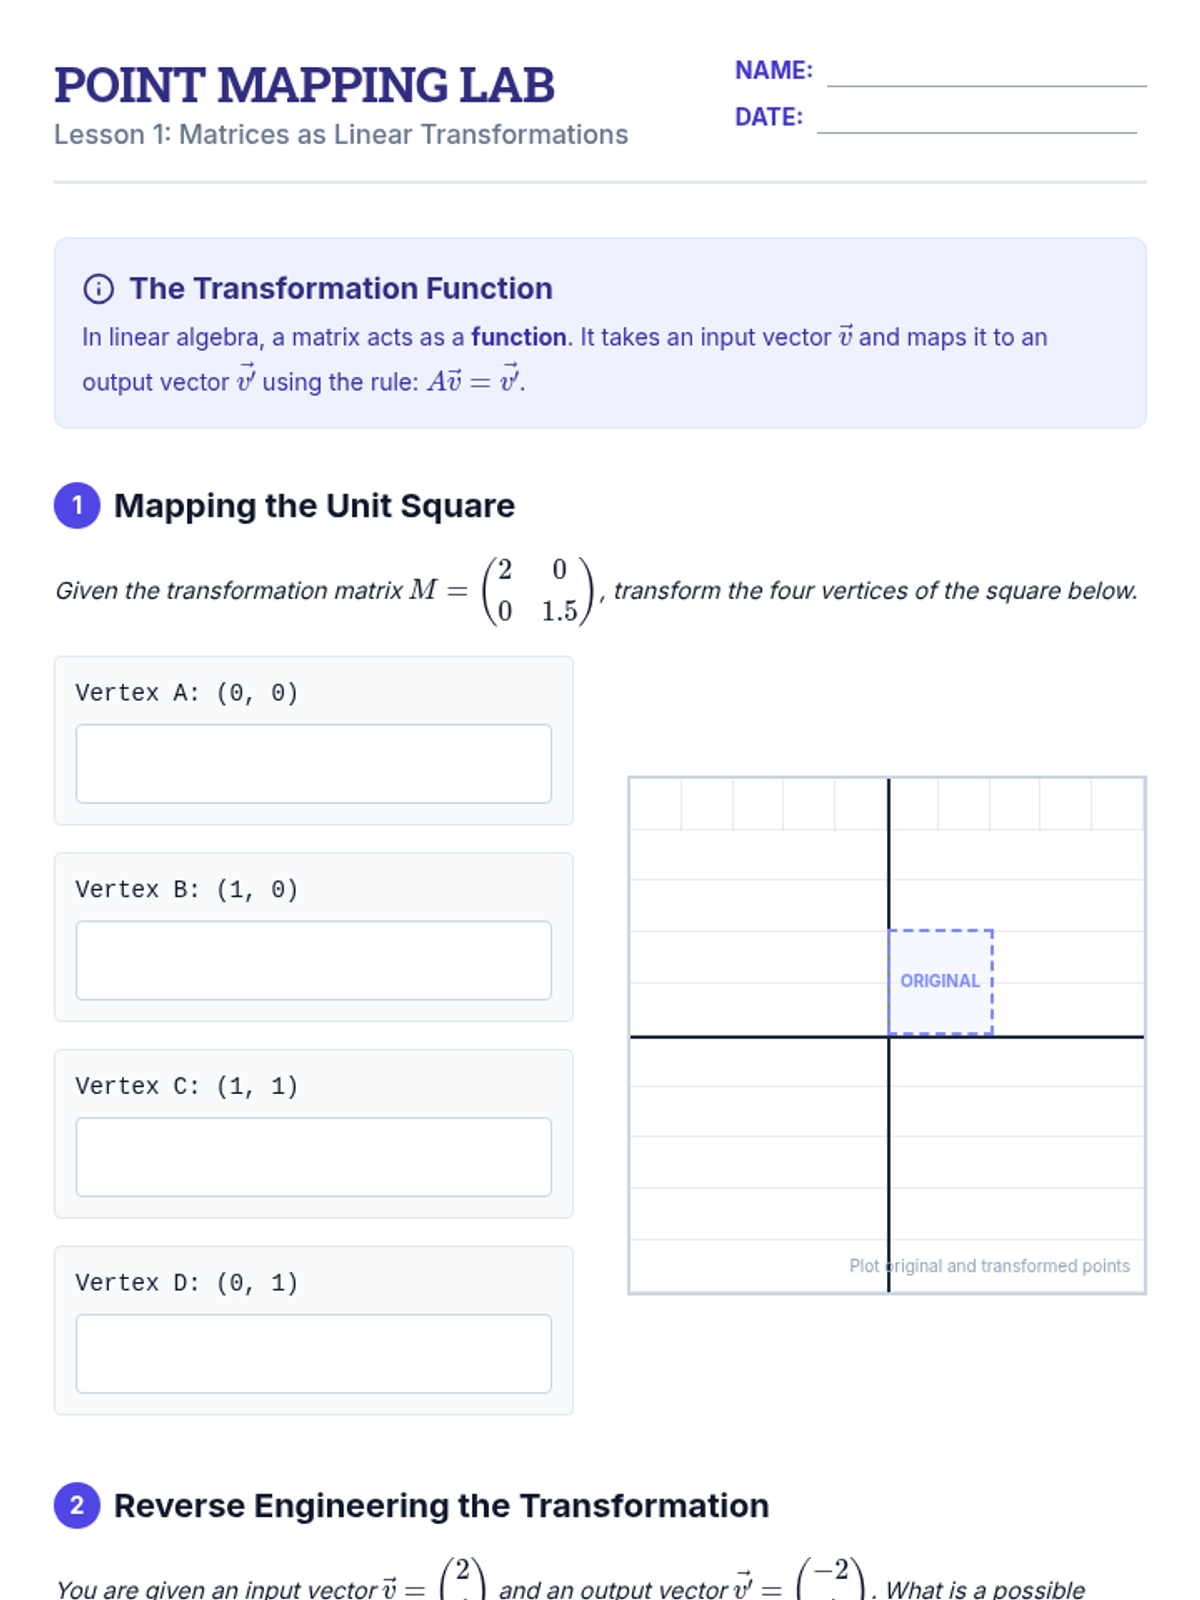The height and width of the screenshot is (1600, 1200).
Task: Click the Vertex B answer input box
Action: coord(314,961)
